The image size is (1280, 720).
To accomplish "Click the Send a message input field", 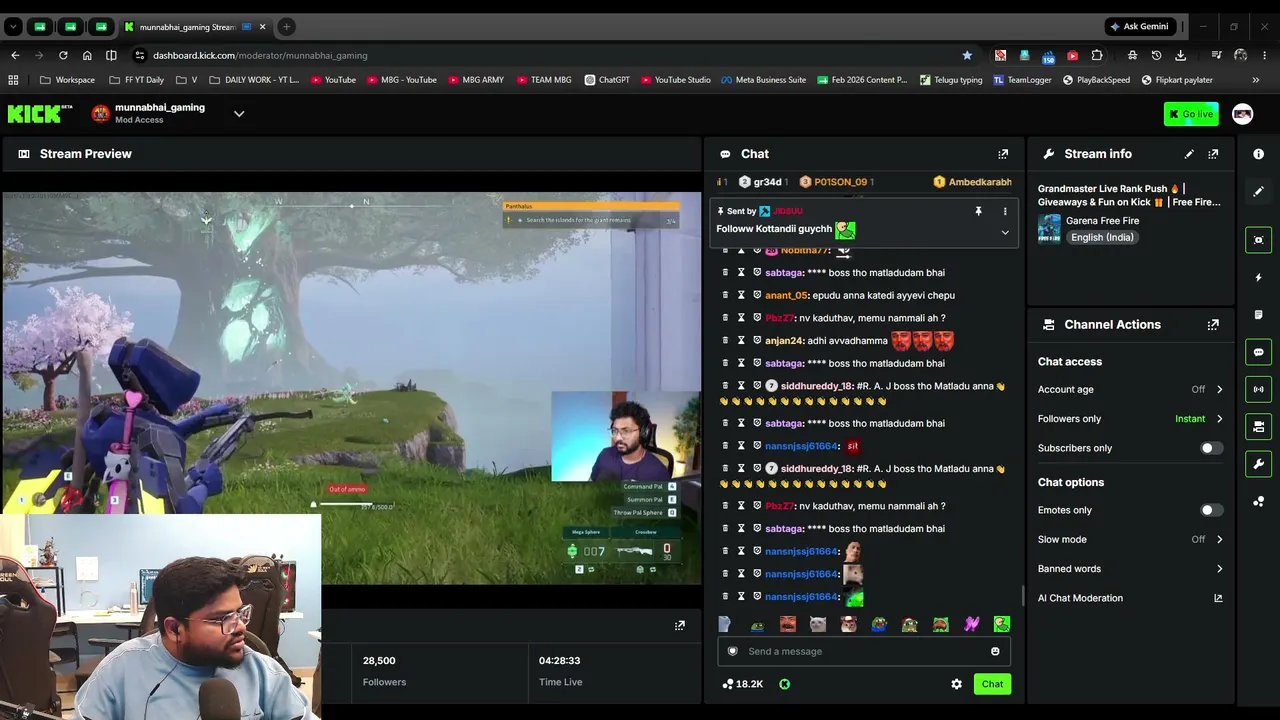I will (864, 652).
